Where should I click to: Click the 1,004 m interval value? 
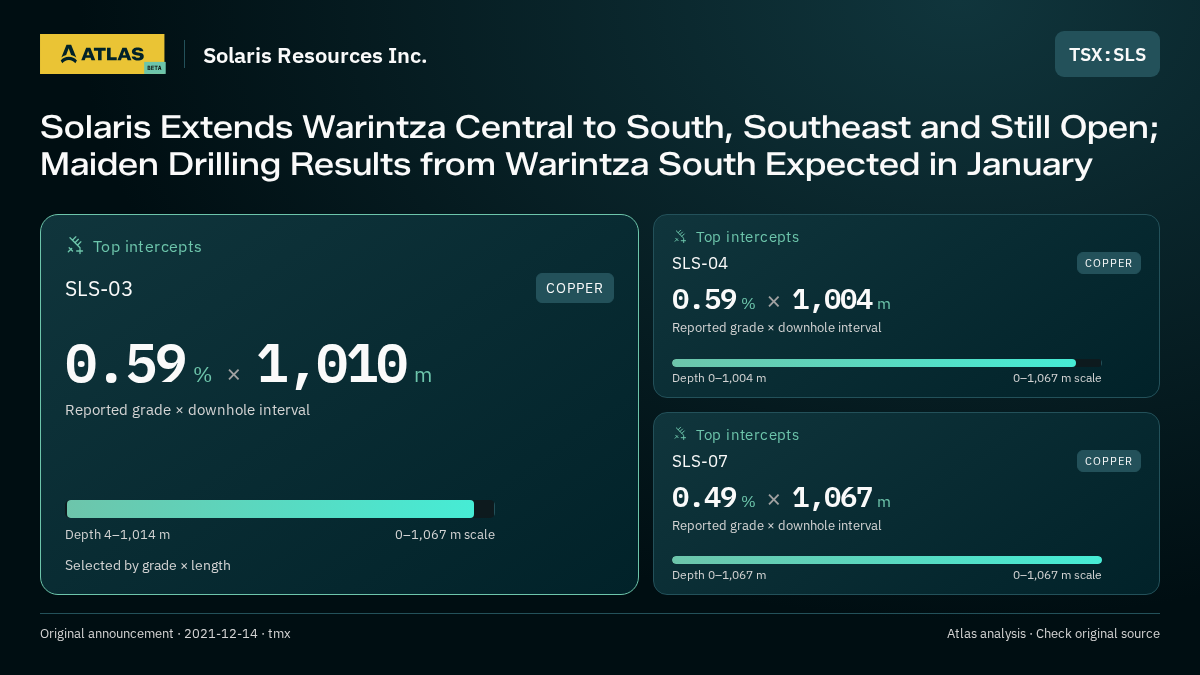[841, 300]
